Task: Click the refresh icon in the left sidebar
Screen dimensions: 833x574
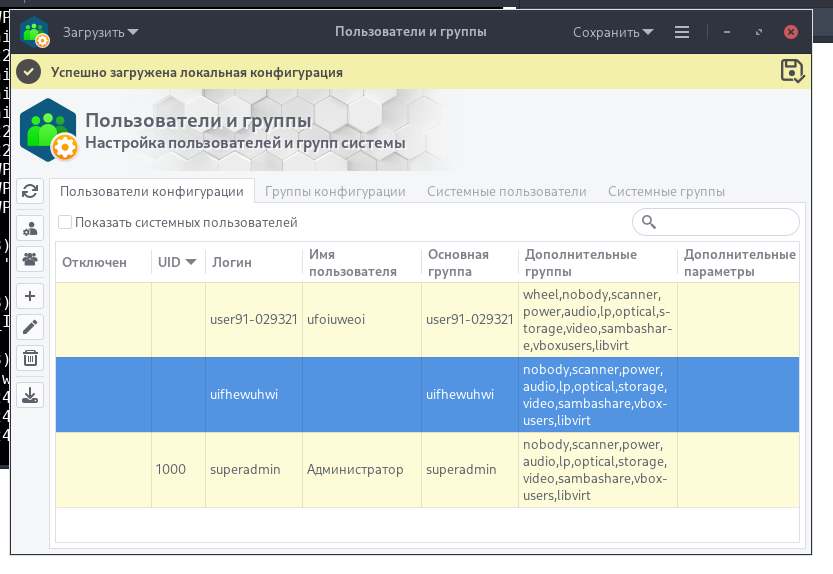Action: click(x=31, y=191)
